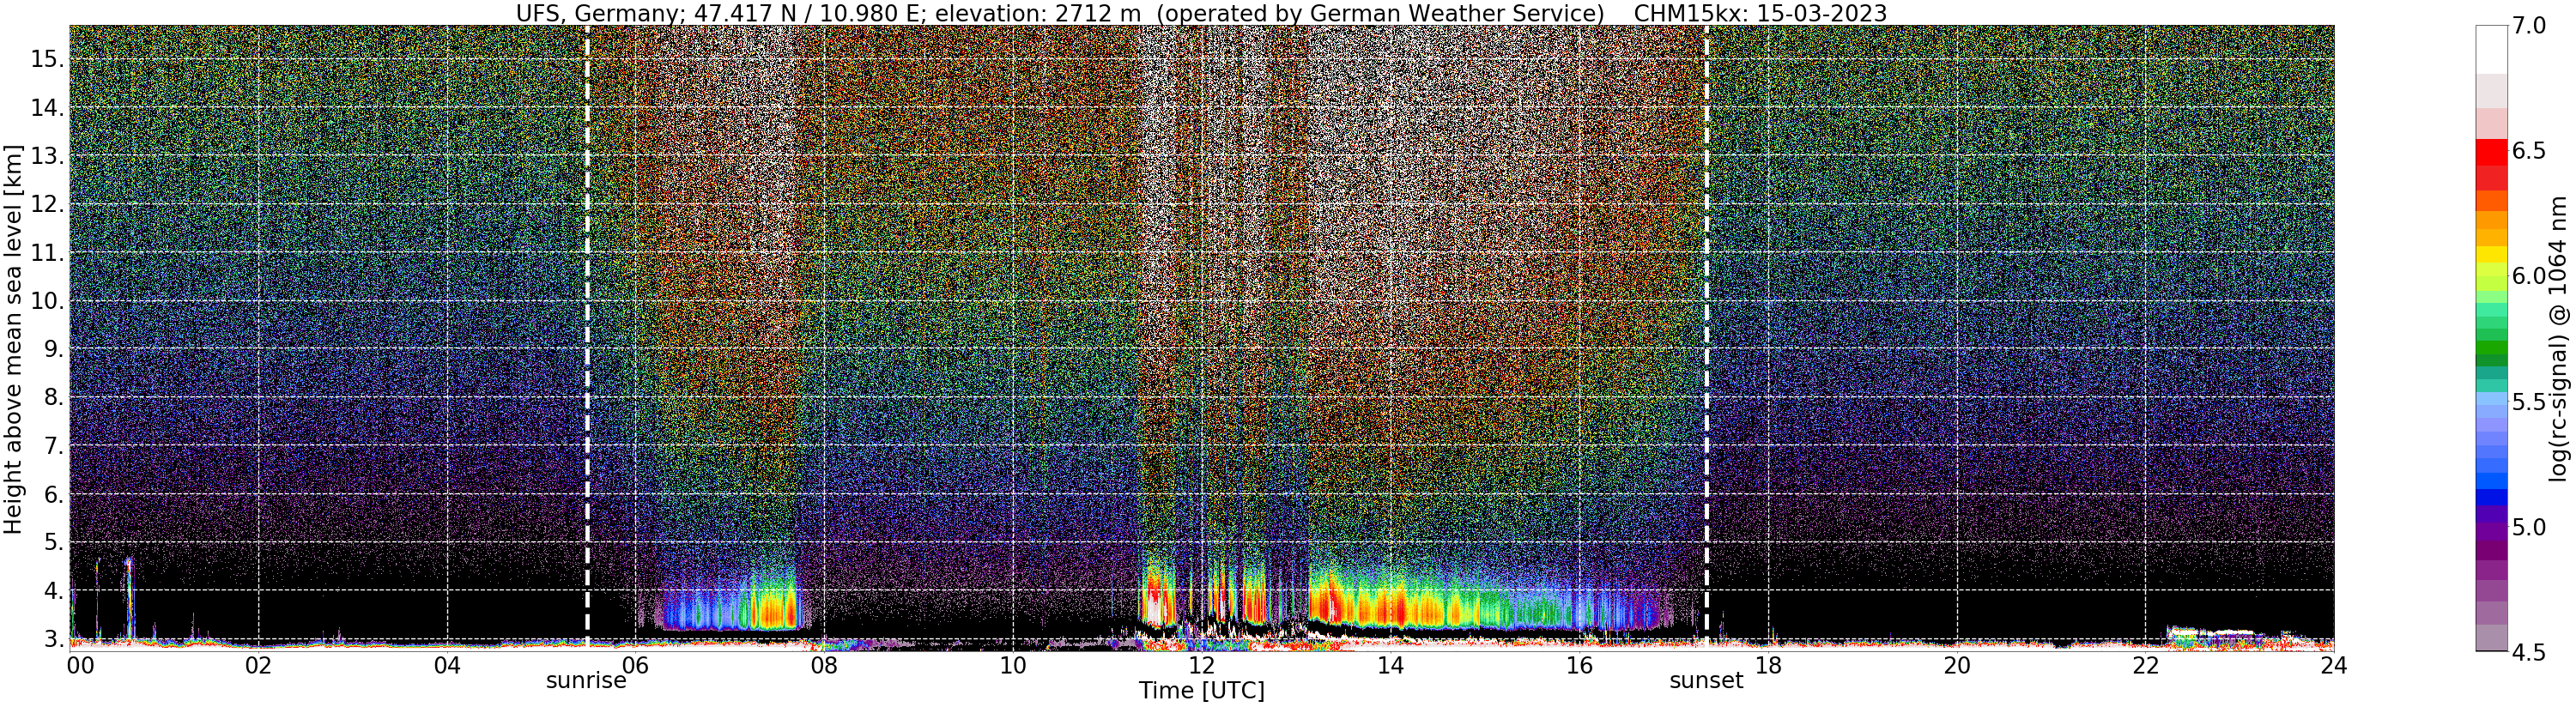The width and height of the screenshot is (2576, 707).
Task: Click the narrow vertical spike near 00:30 UTC
Action: tap(128, 598)
